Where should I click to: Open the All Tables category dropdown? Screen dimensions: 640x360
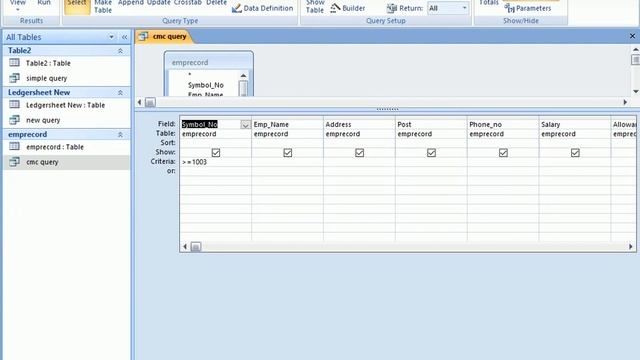111,37
